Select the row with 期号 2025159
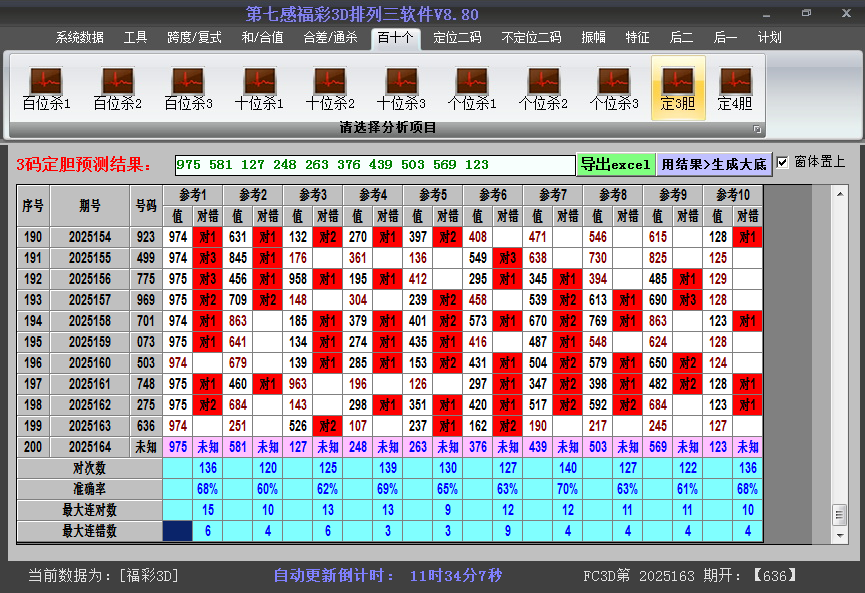This screenshot has width=865, height=593. coord(389,342)
